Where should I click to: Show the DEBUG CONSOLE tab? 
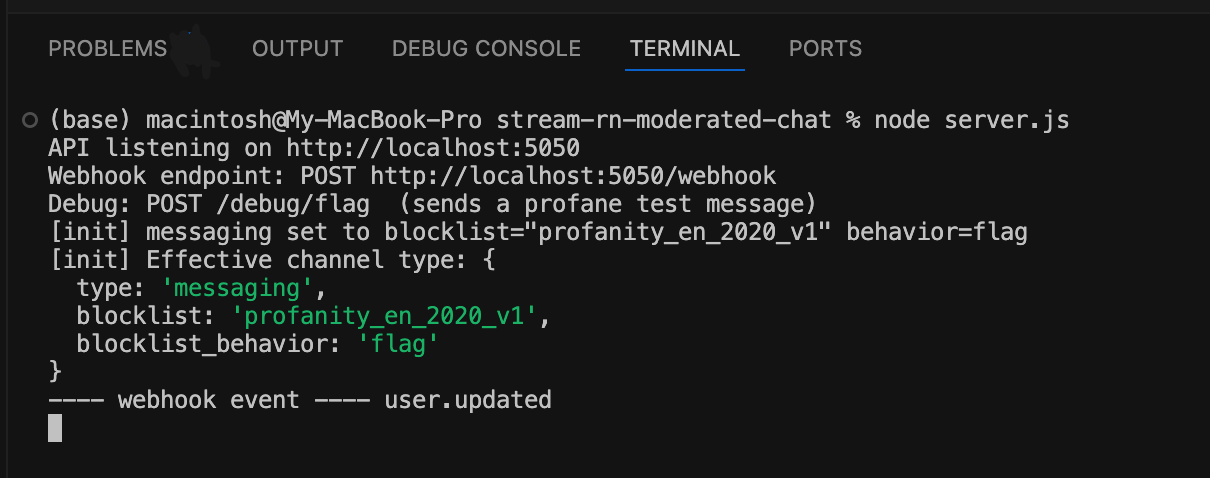486,48
